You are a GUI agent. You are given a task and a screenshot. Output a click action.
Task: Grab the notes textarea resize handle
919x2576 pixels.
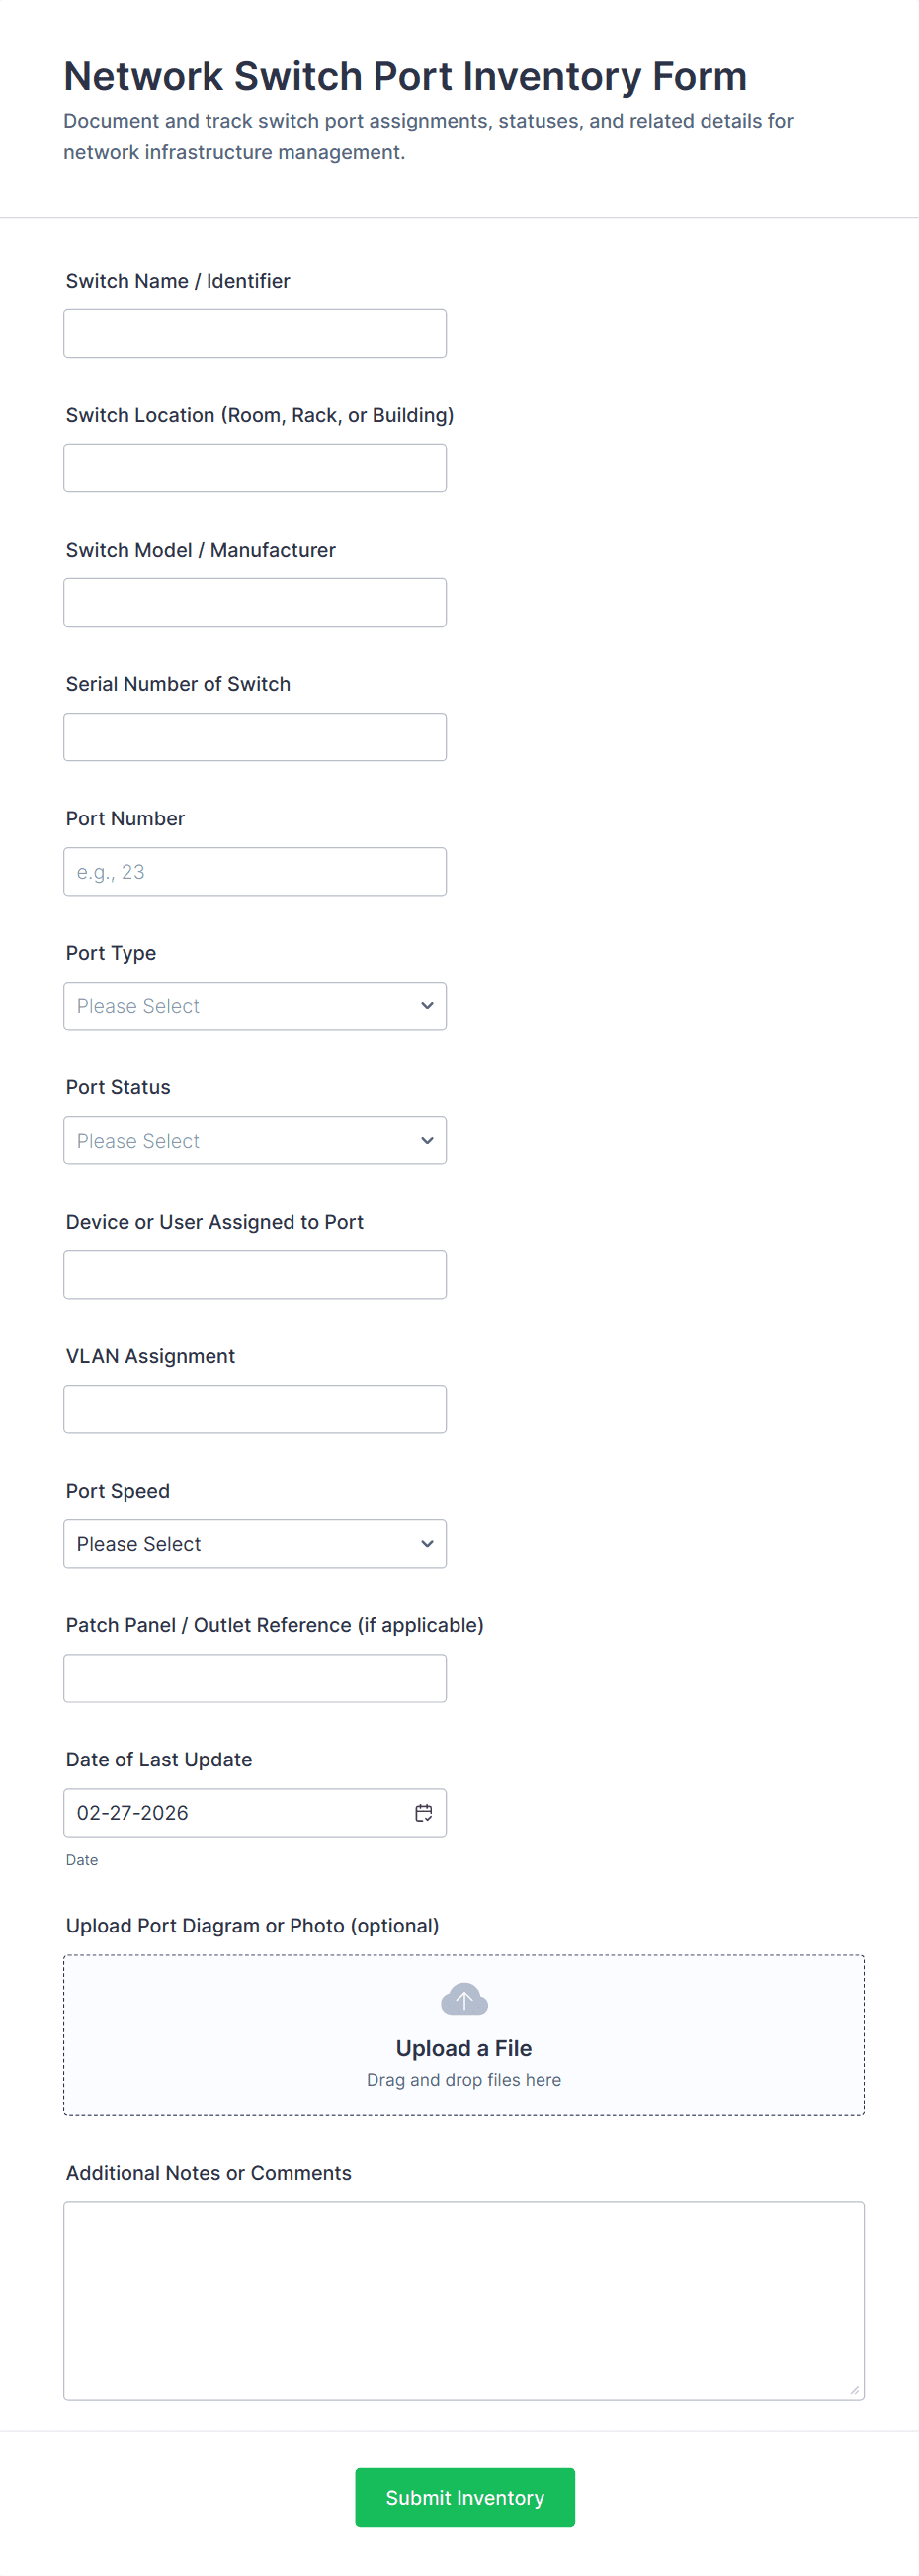click(x=854, y=2390)
